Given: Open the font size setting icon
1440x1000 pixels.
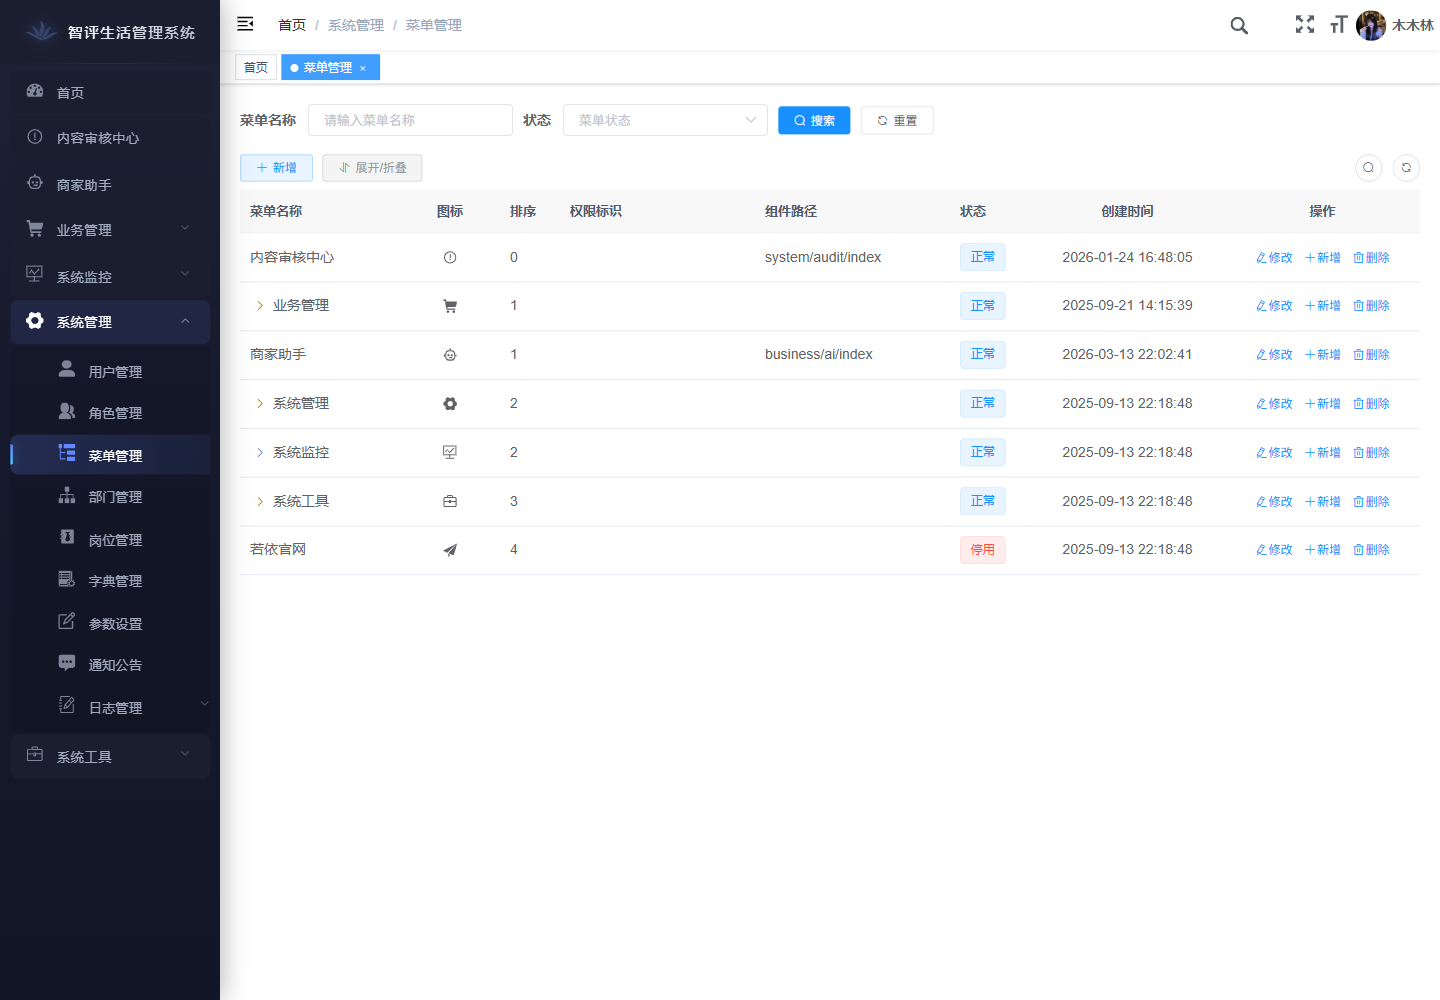Looking at the screenshot, I should coord(1338,25).
